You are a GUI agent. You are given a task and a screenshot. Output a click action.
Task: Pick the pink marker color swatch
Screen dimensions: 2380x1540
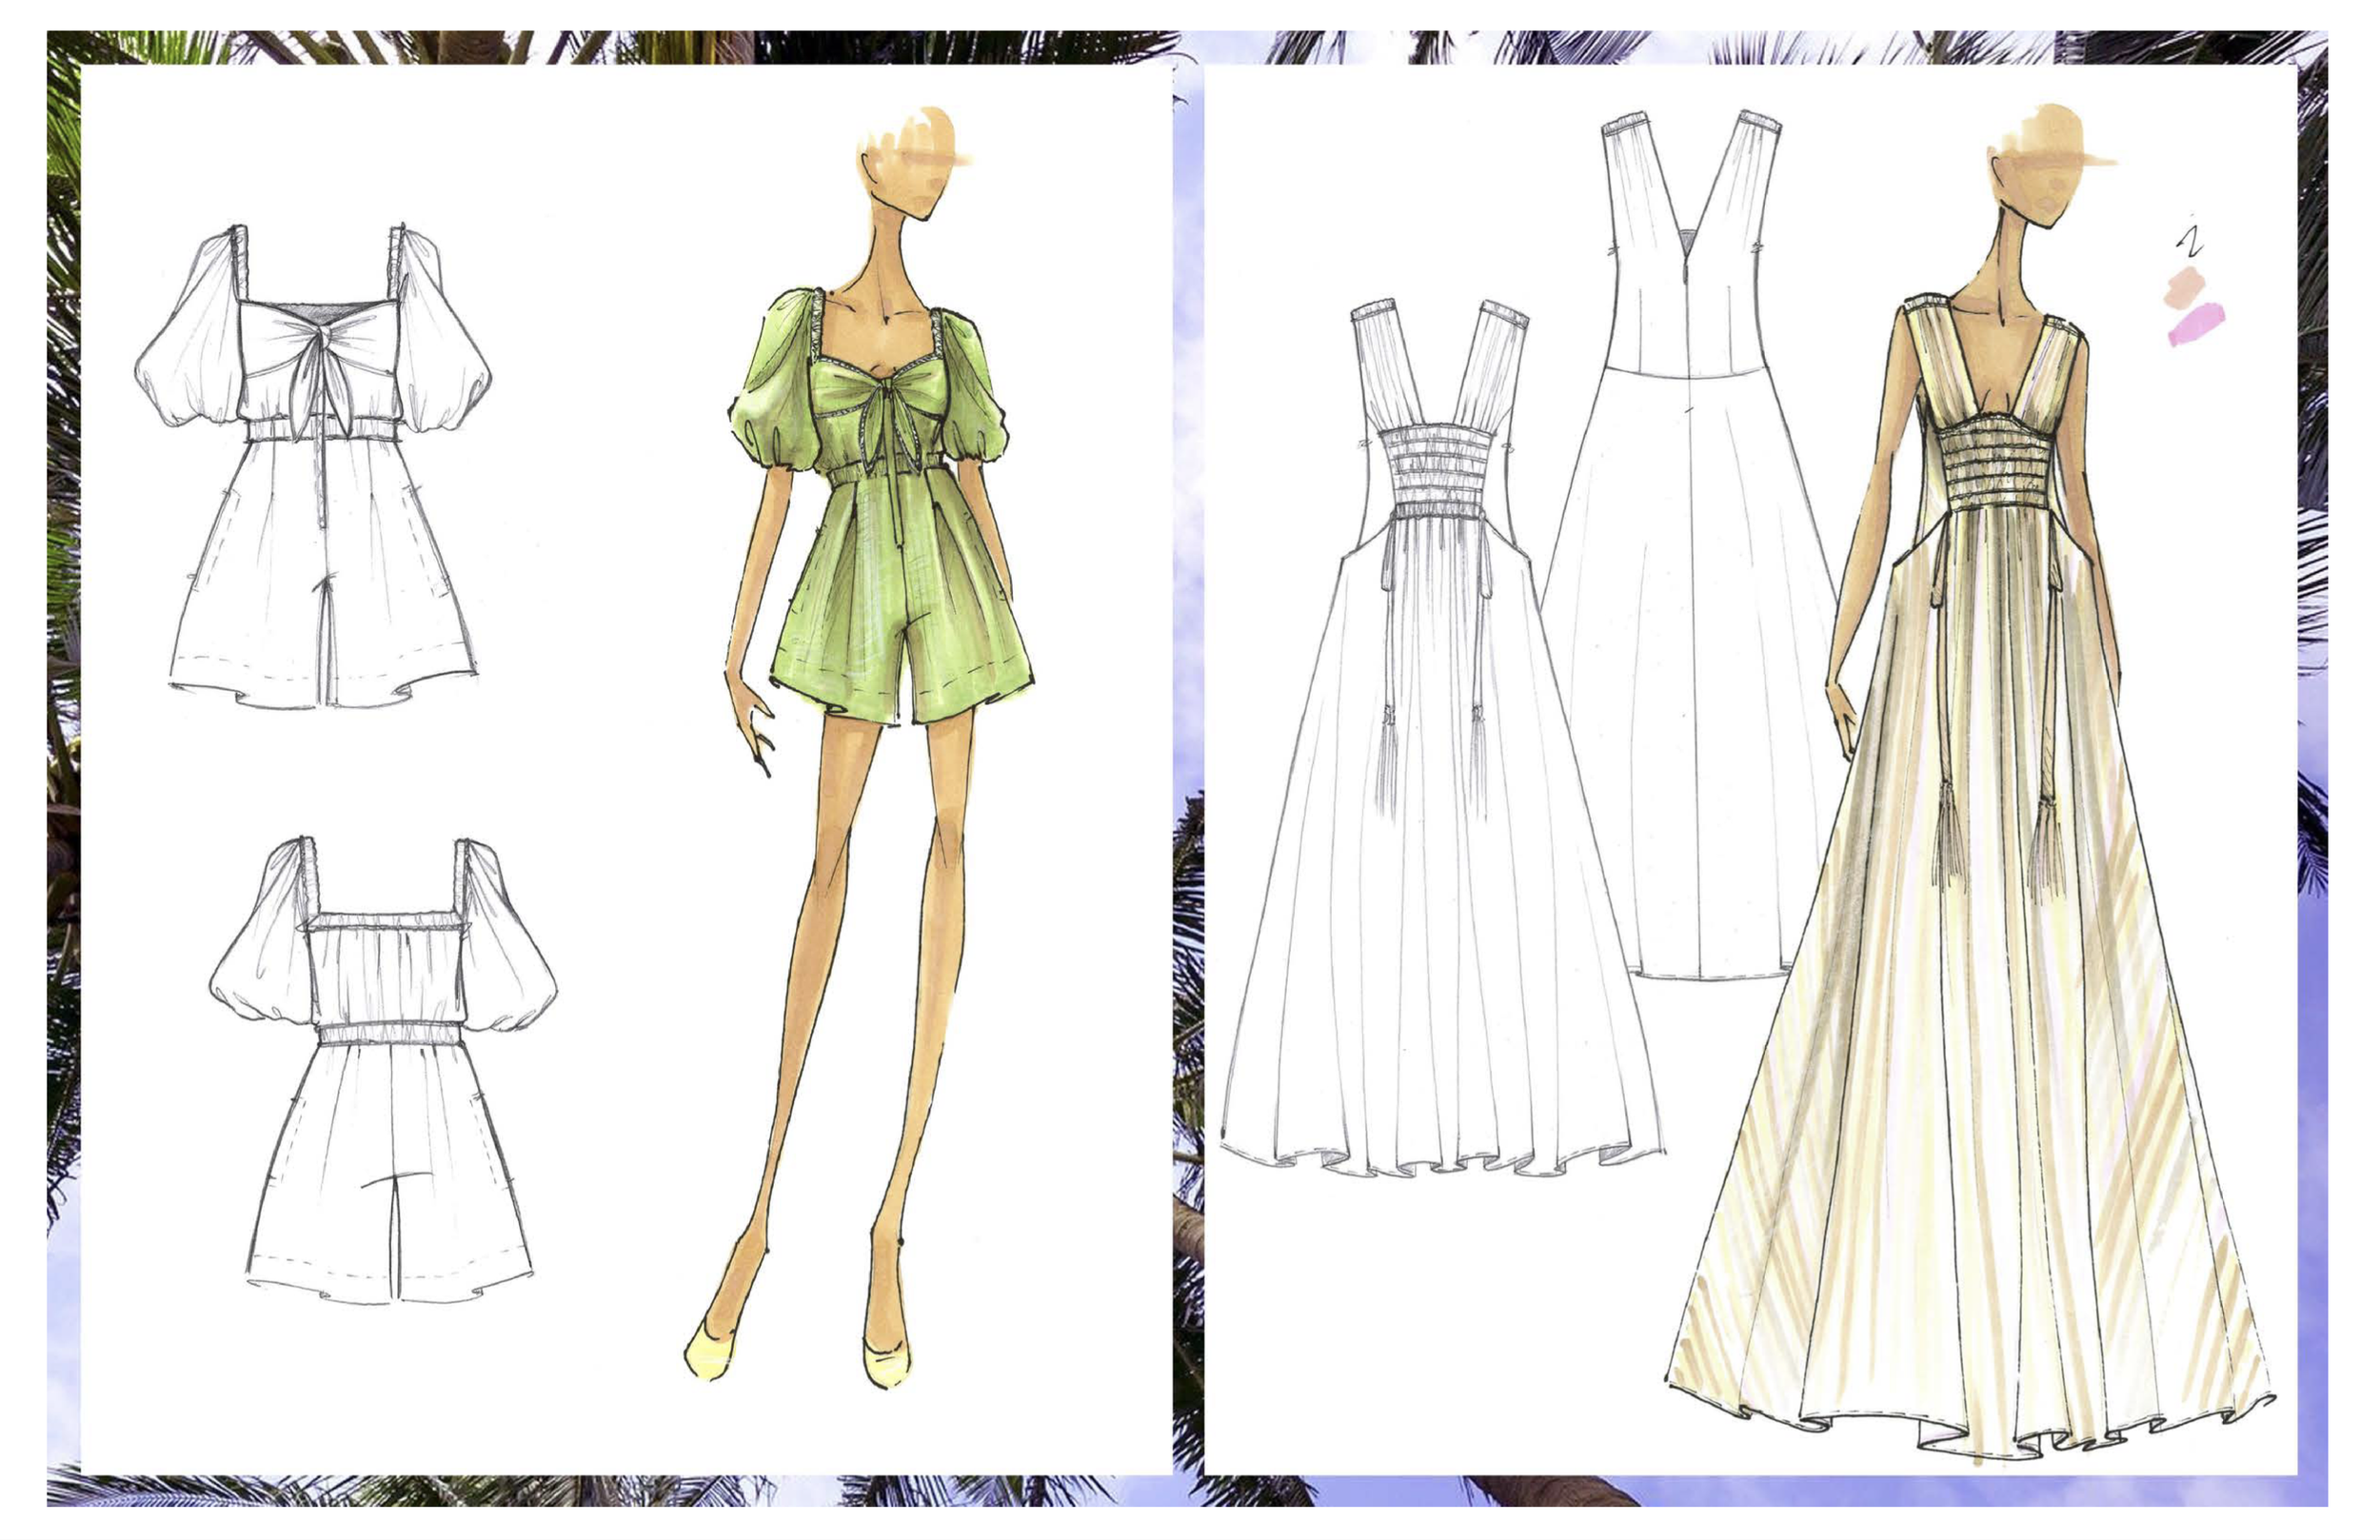pos(2197,325)
